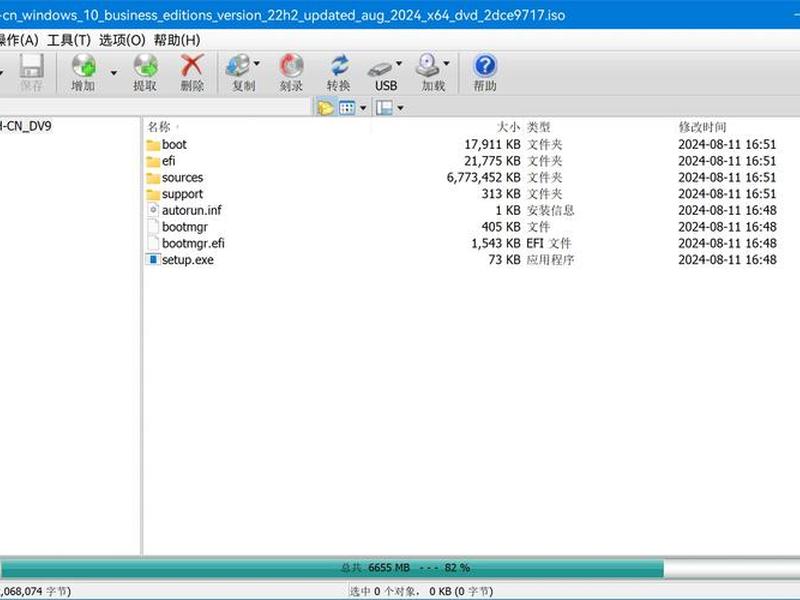
Task: Click the Add (增加) toolbar icon
Action: click(83, 66)
